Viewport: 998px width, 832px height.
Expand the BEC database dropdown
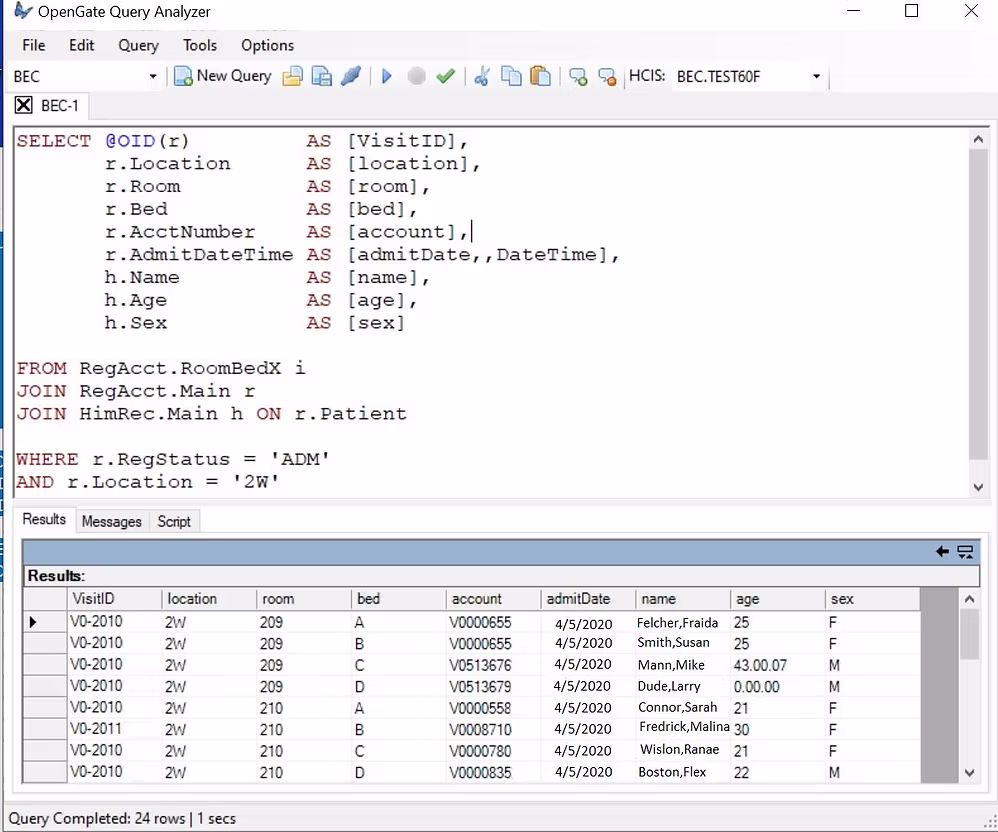[153, 77]
